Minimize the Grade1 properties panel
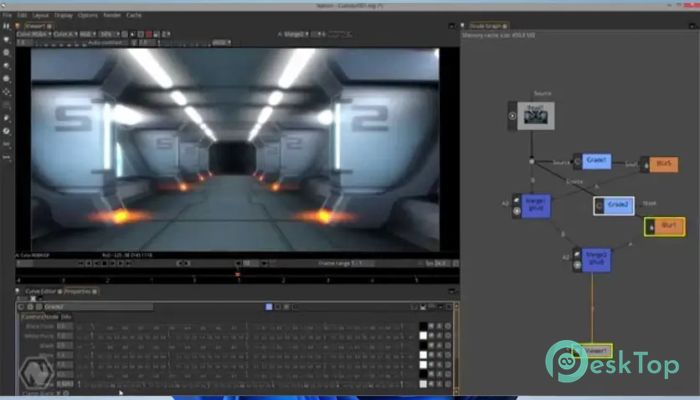The image size is (700, 400). pyautogui.click(x=441, y=307)
